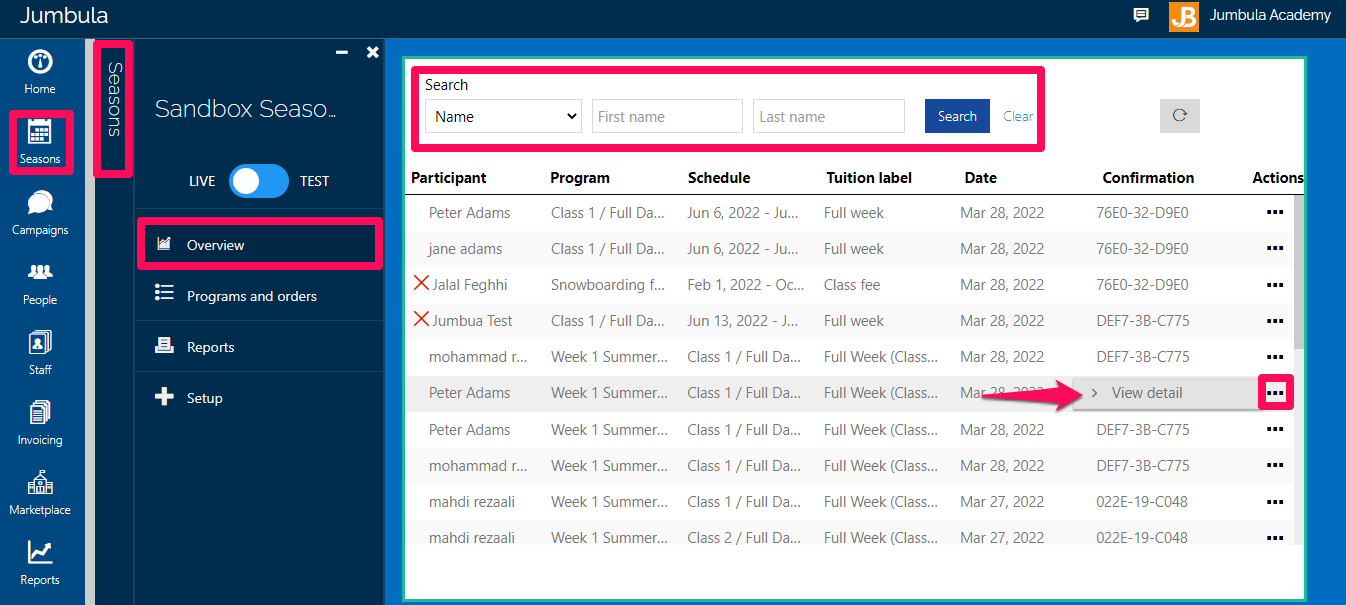The width and height of the screenshot is (1346, 605).
Task: Open the Marketplace section
Action: 40,492
